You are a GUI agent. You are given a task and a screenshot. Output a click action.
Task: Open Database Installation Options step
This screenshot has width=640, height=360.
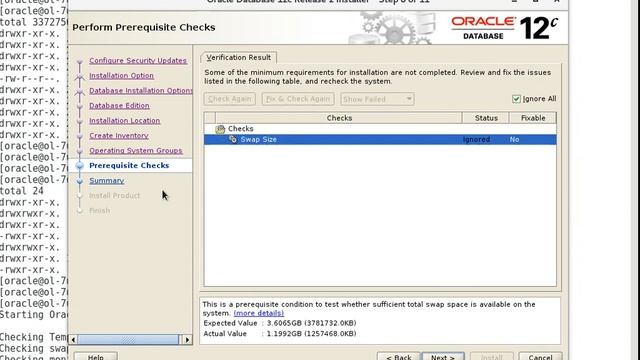tap(141, 91)
